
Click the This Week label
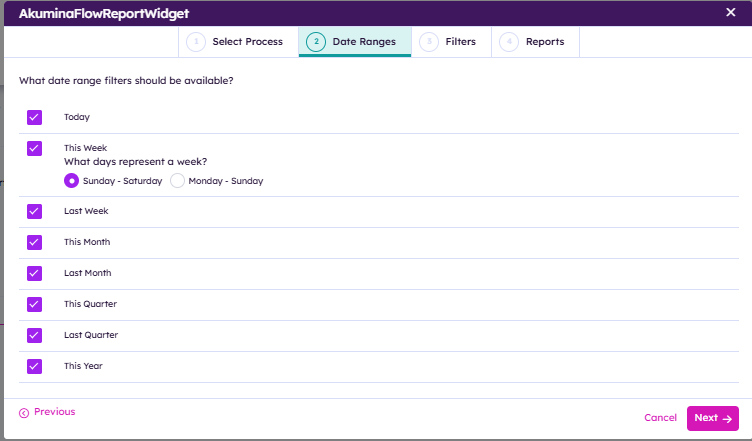click(85, 148)
